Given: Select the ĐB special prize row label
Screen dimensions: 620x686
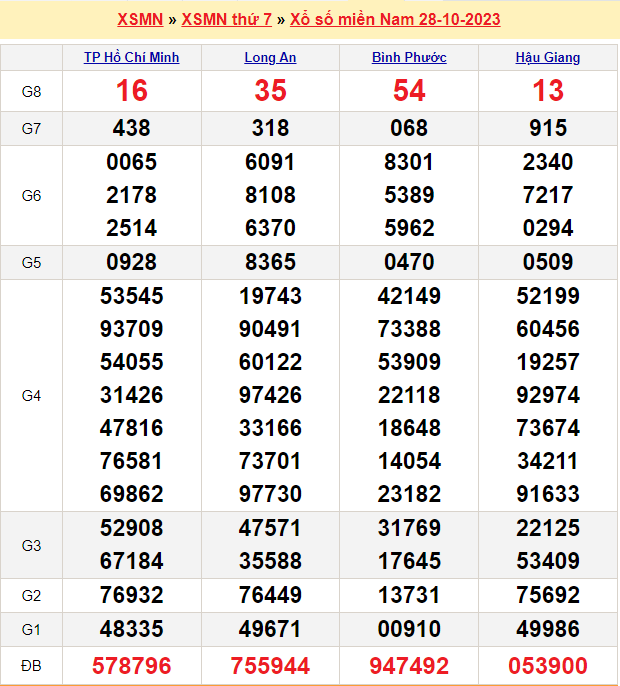Looking at the screenshot, I should click(x=31, y=665).
